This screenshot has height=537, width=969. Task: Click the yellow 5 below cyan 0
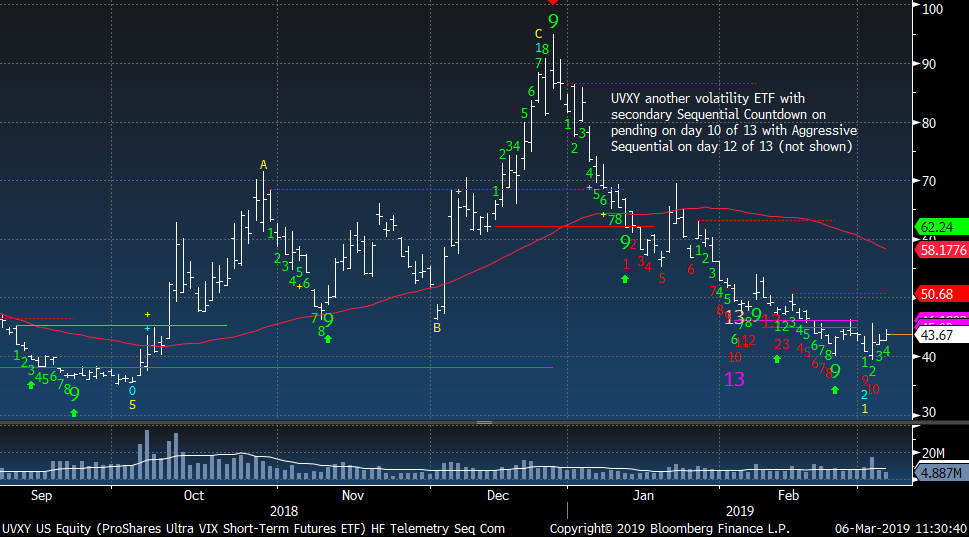[x=132, y=405]
